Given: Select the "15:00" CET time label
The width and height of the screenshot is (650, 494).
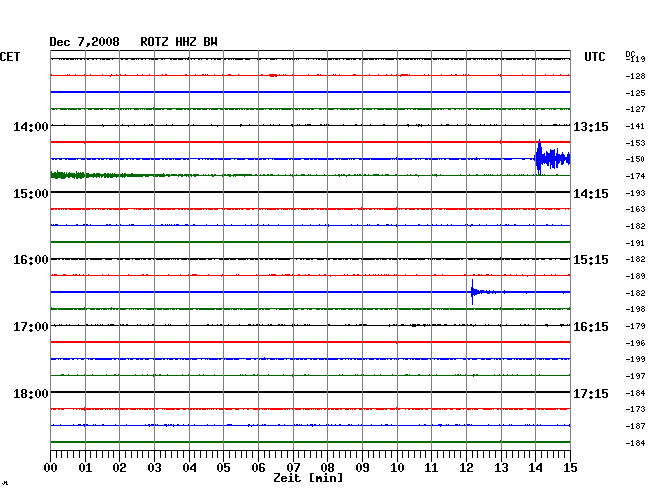Looking at the screenshot, I should 31,194.
